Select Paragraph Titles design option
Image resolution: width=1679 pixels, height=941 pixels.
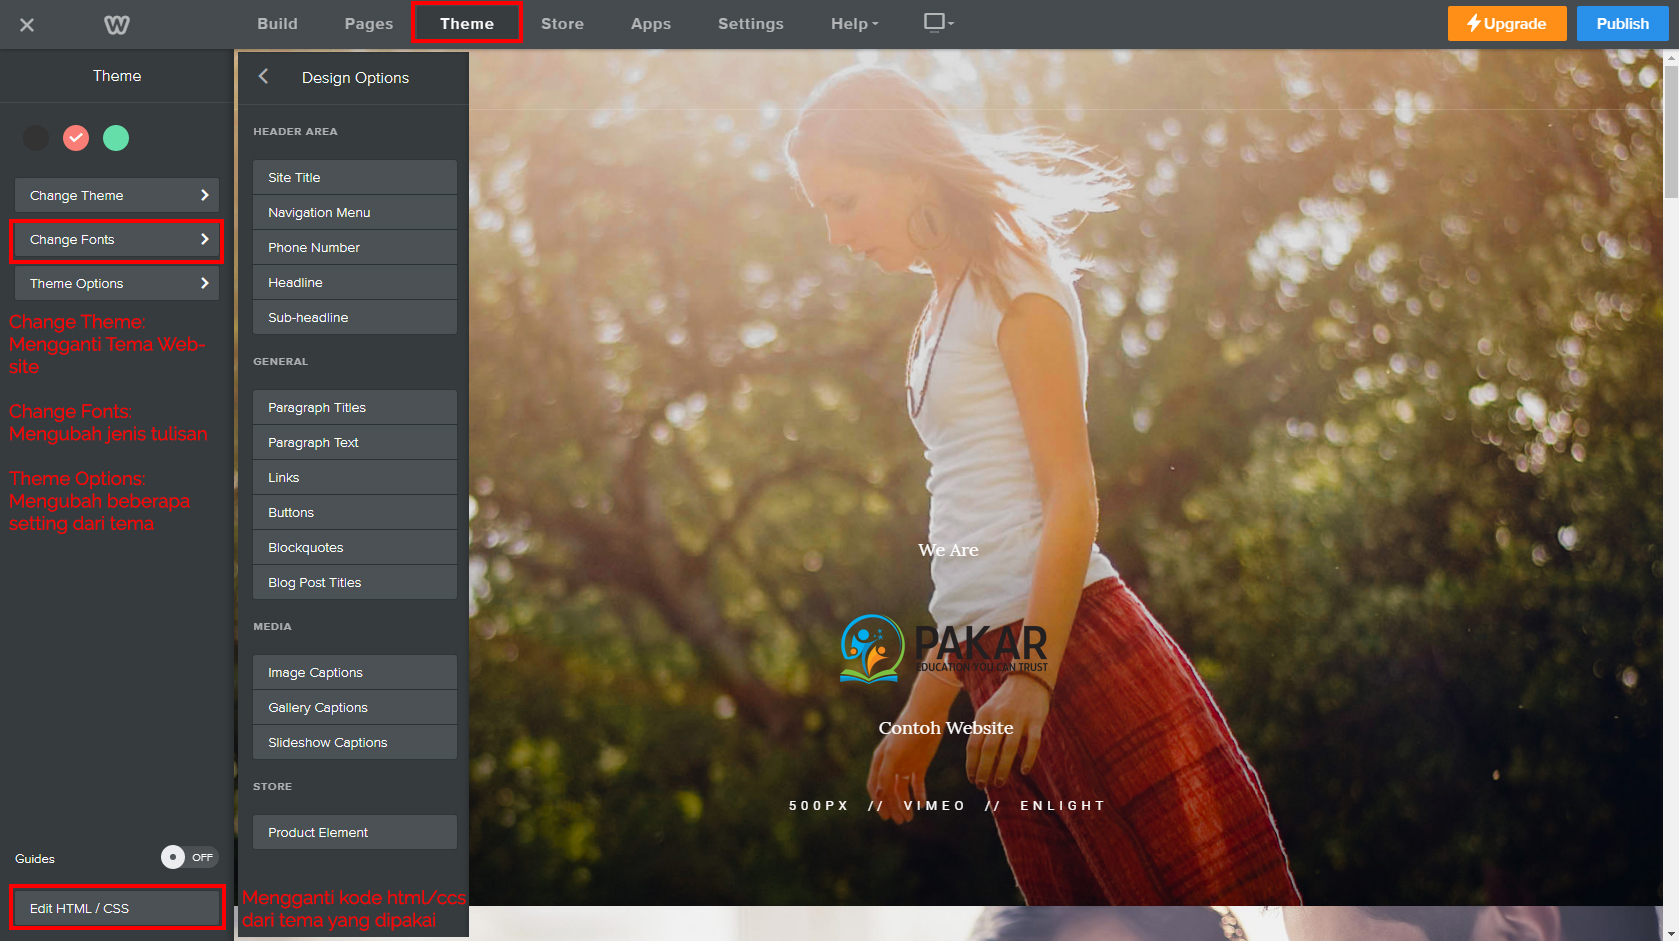click(355, 407)
